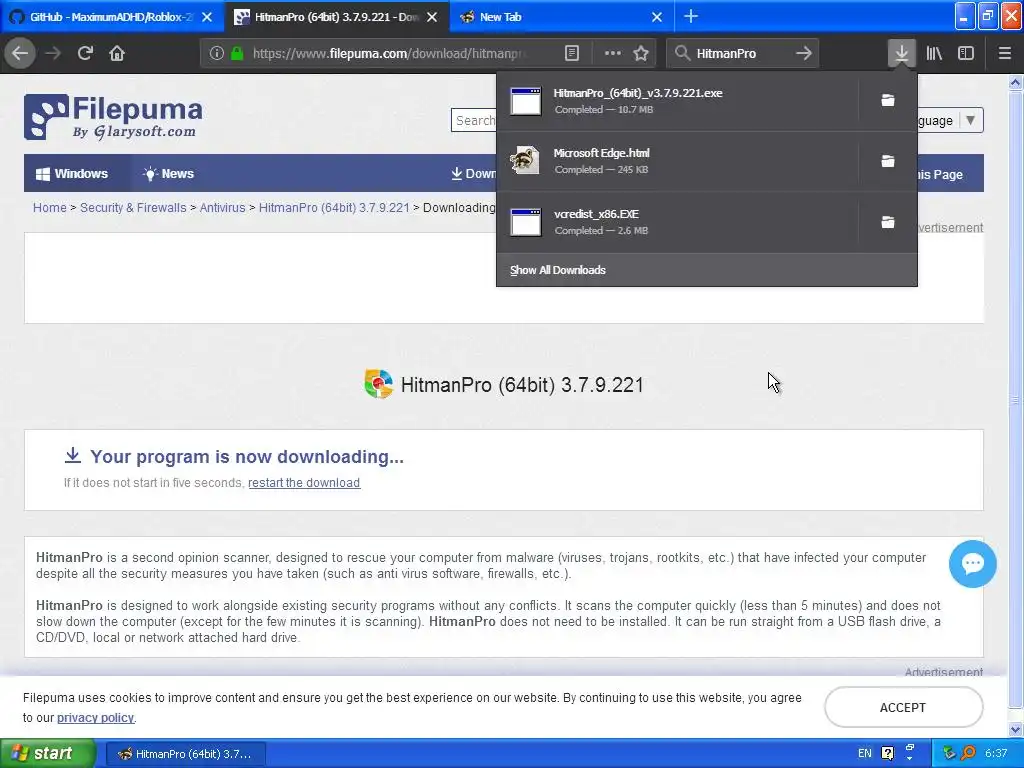Toggle reader view icon
Screen dimensions: 1024x768
click(x=571, y=53)
